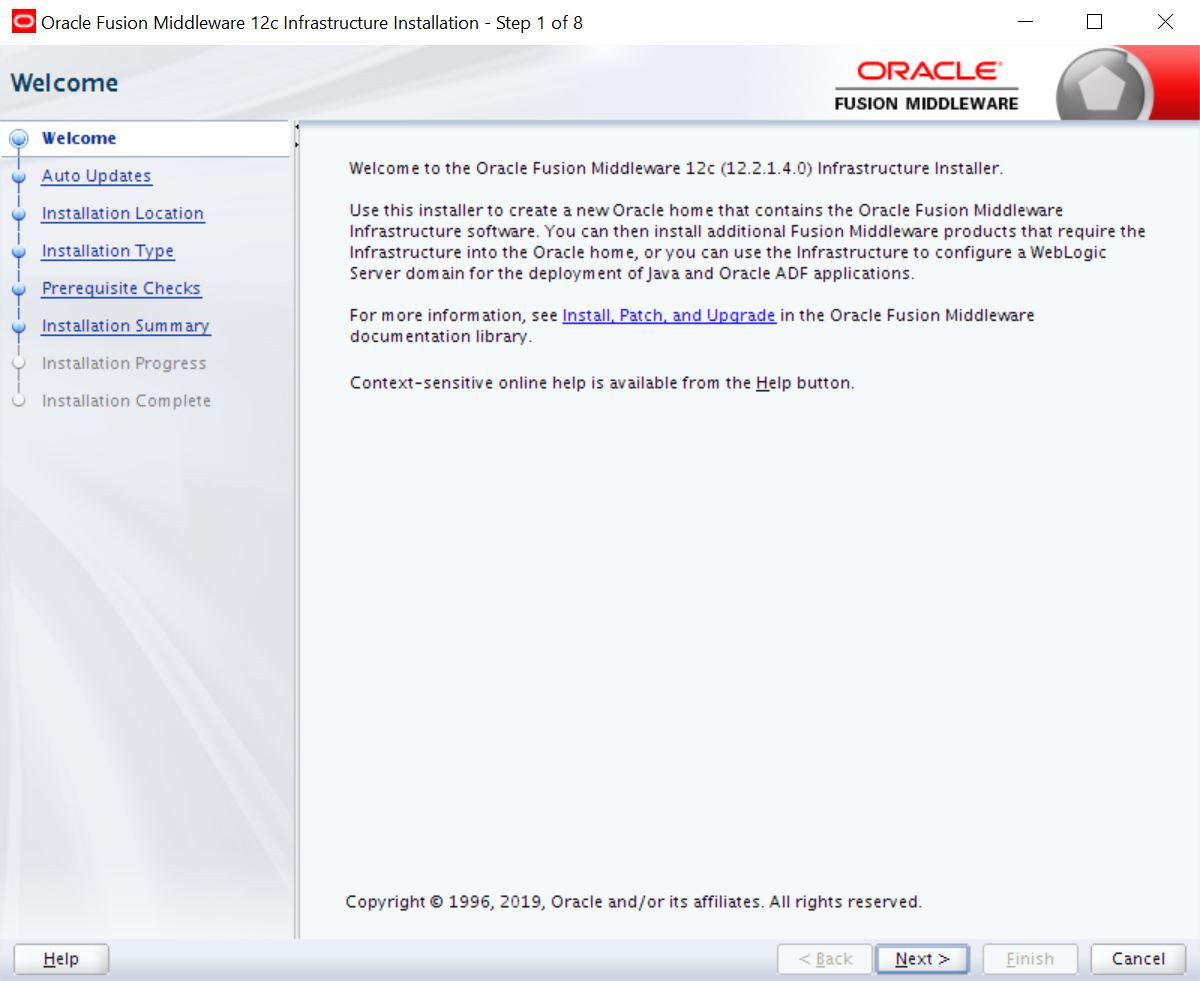The width and height of the screenshot is (1200, 981).
Task: Click the disabled Back button
Action: tap(825, 959)
